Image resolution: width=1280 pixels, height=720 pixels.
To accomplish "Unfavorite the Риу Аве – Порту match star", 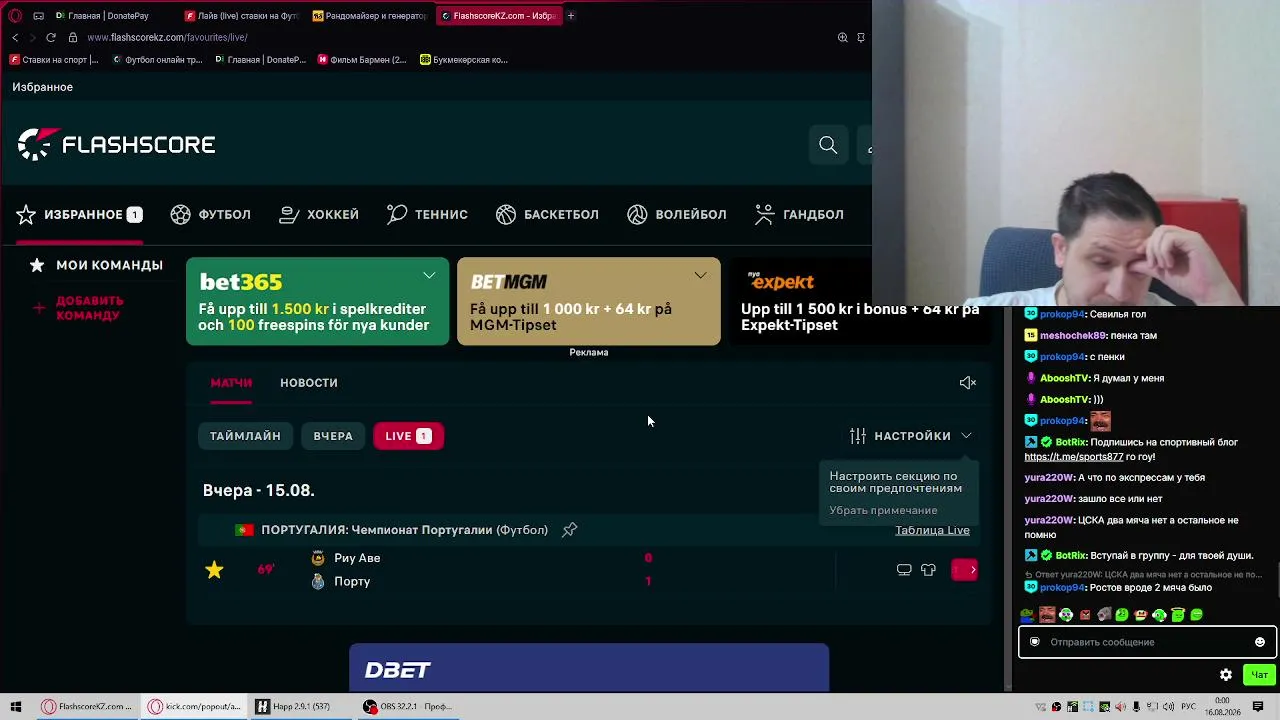I will [x=214, y=570].
